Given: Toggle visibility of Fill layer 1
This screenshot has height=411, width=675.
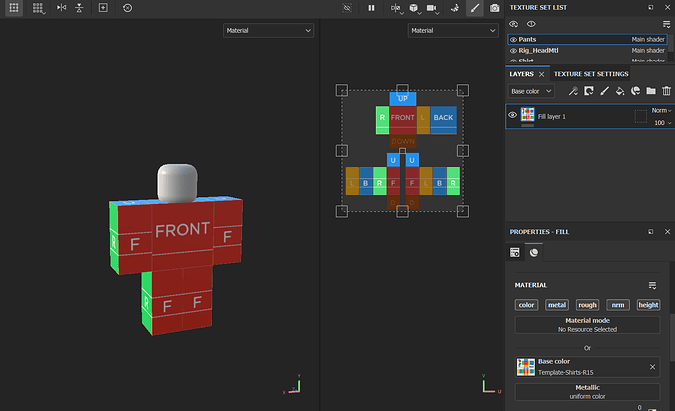Looking at the screenshot, I should [513, 116].
